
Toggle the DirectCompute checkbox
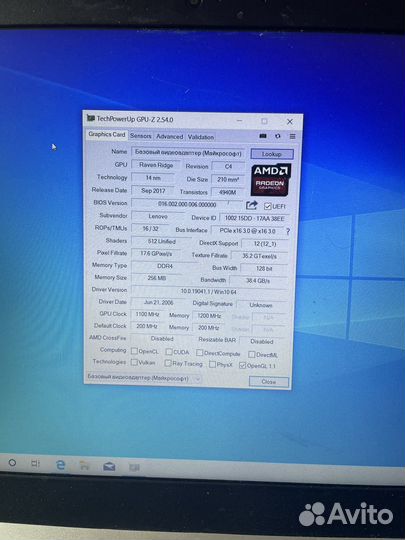199,353
